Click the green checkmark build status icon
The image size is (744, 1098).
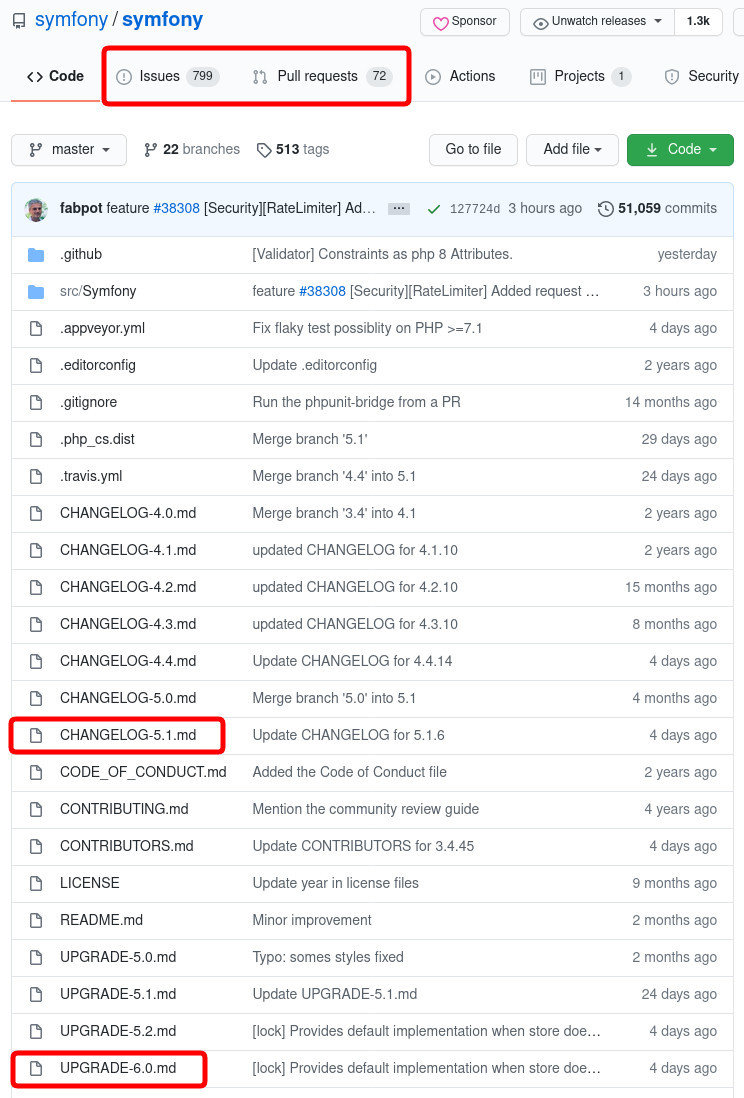pyautogui.click(x=434, y=209)
